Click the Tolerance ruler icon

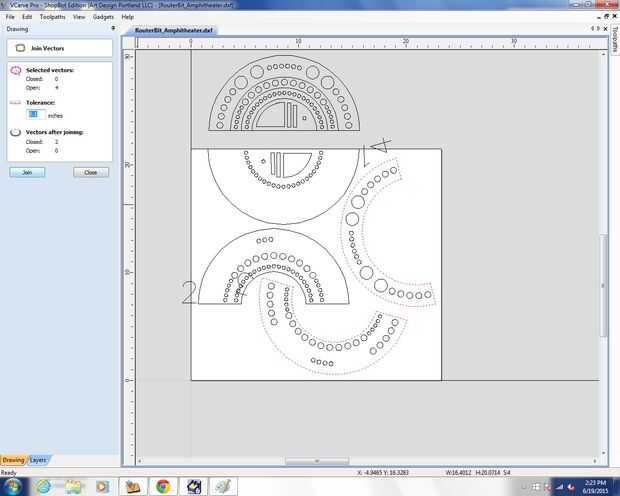coord(15,102)
